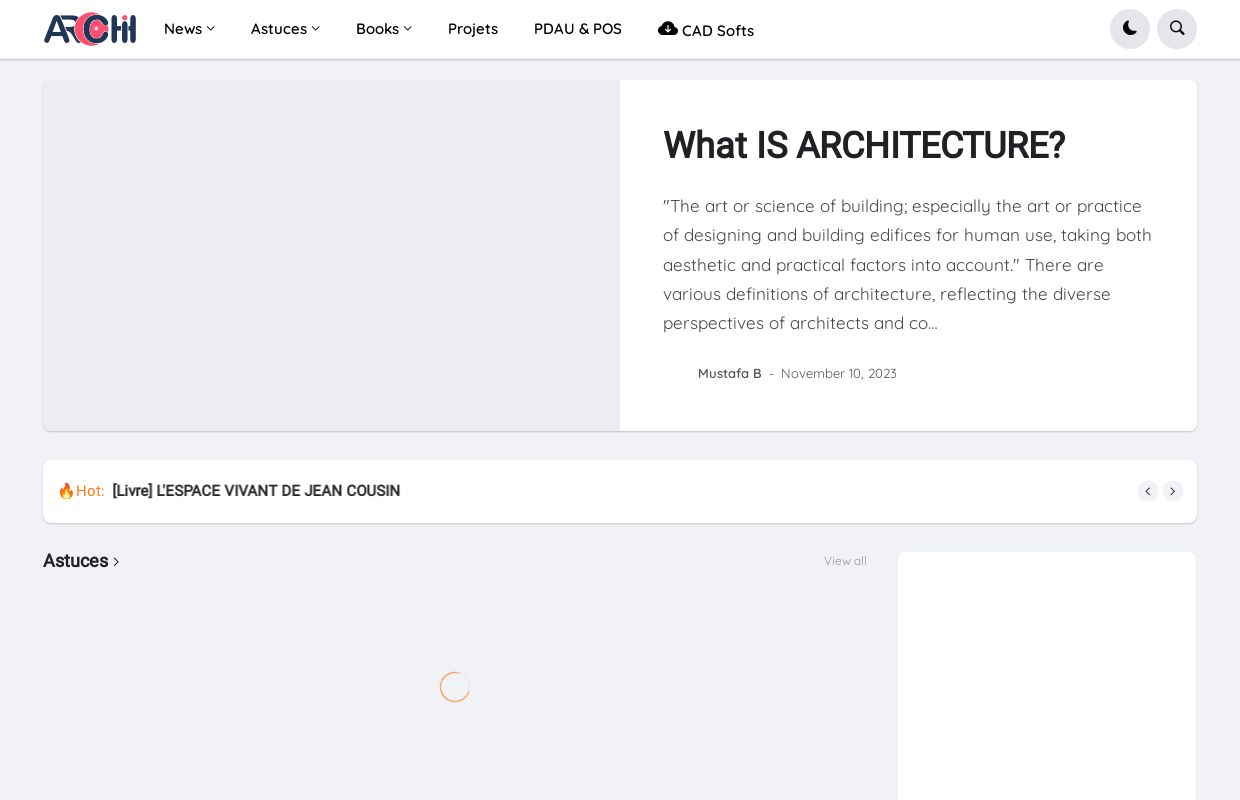Expand the Astuces dropdown menu

point(285,29)
